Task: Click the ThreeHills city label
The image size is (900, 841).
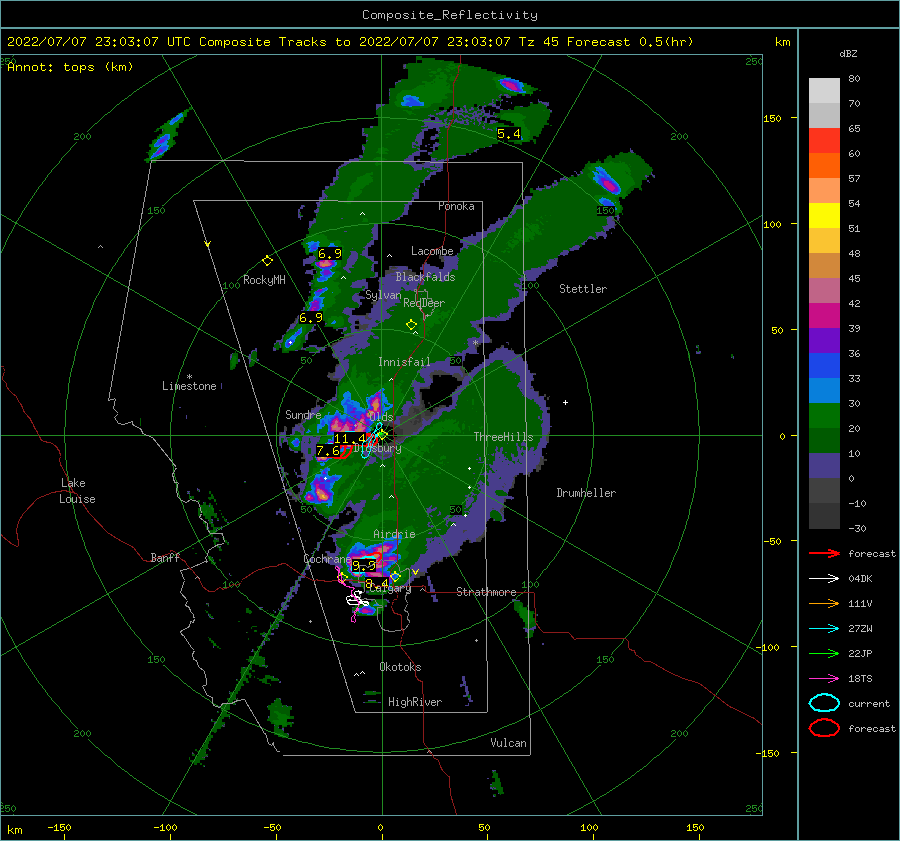Action: point(503,437)
